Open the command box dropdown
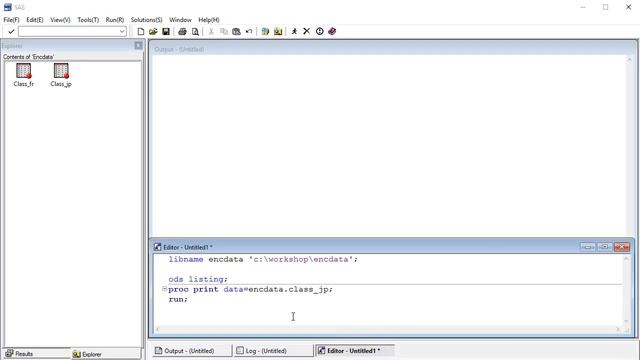 tap(122, 31)
